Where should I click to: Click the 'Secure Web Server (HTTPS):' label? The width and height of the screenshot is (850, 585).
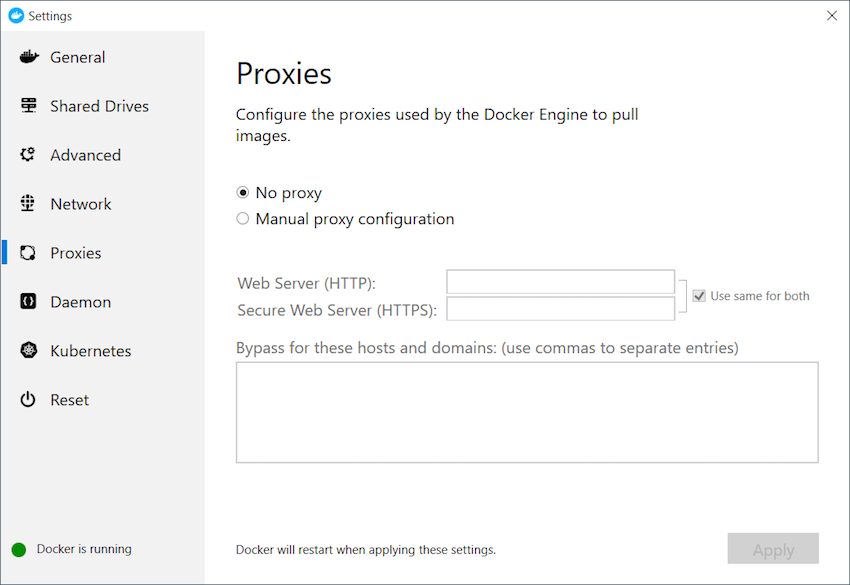[337, 310]
